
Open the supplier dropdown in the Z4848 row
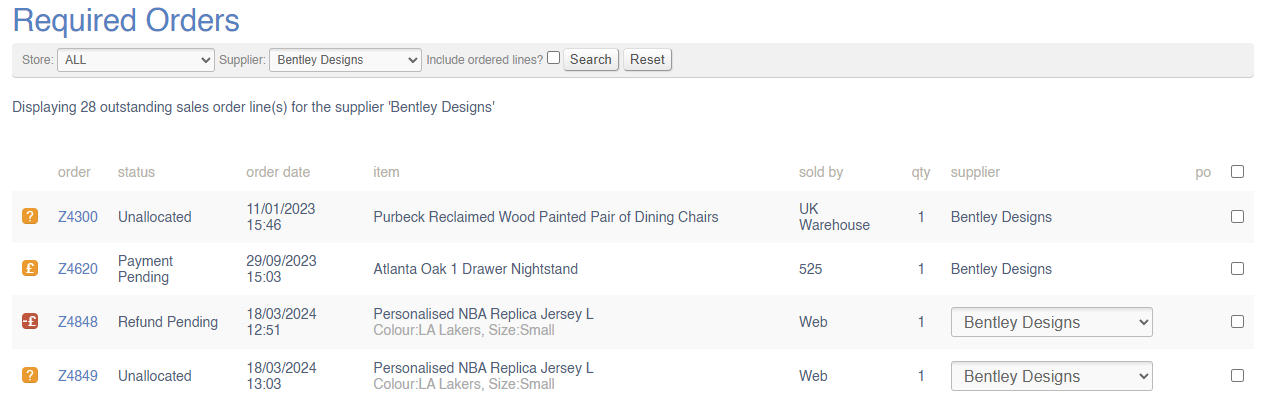[x=1051, y=322]
